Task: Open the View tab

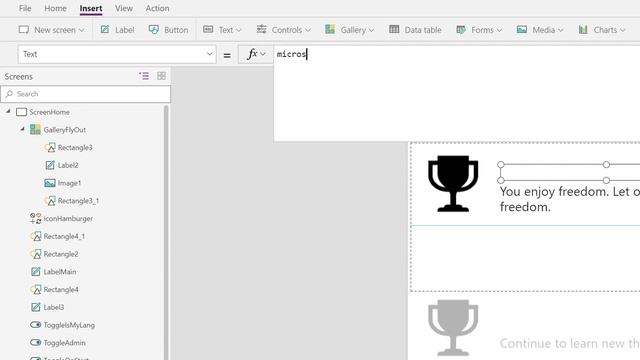Action: point(124,8)
